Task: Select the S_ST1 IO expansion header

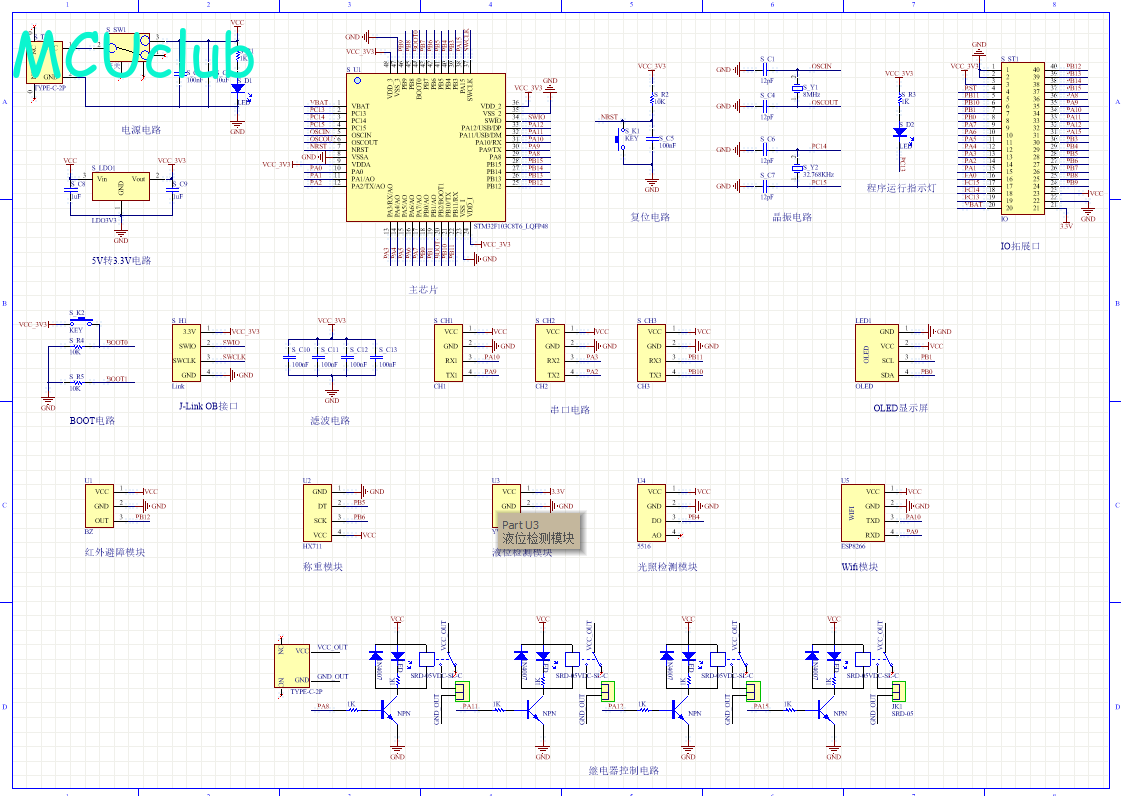Action: tap(1022, 138)
